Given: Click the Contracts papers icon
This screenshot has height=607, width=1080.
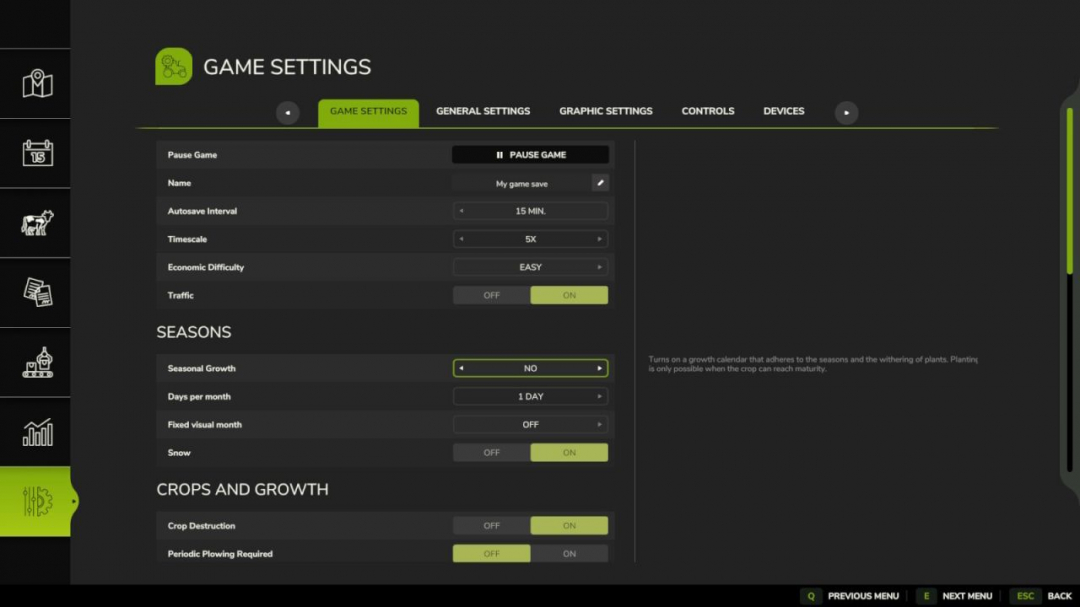Looking at the screenshot, I should coord(35,294).
